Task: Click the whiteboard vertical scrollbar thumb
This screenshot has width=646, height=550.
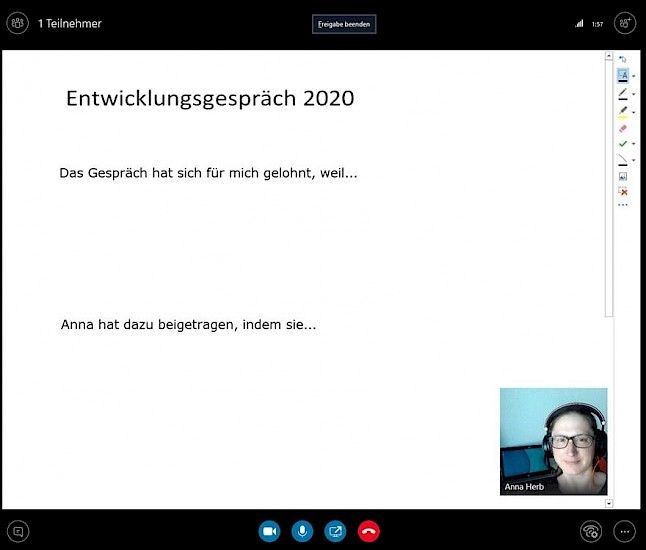Action: 609,189
